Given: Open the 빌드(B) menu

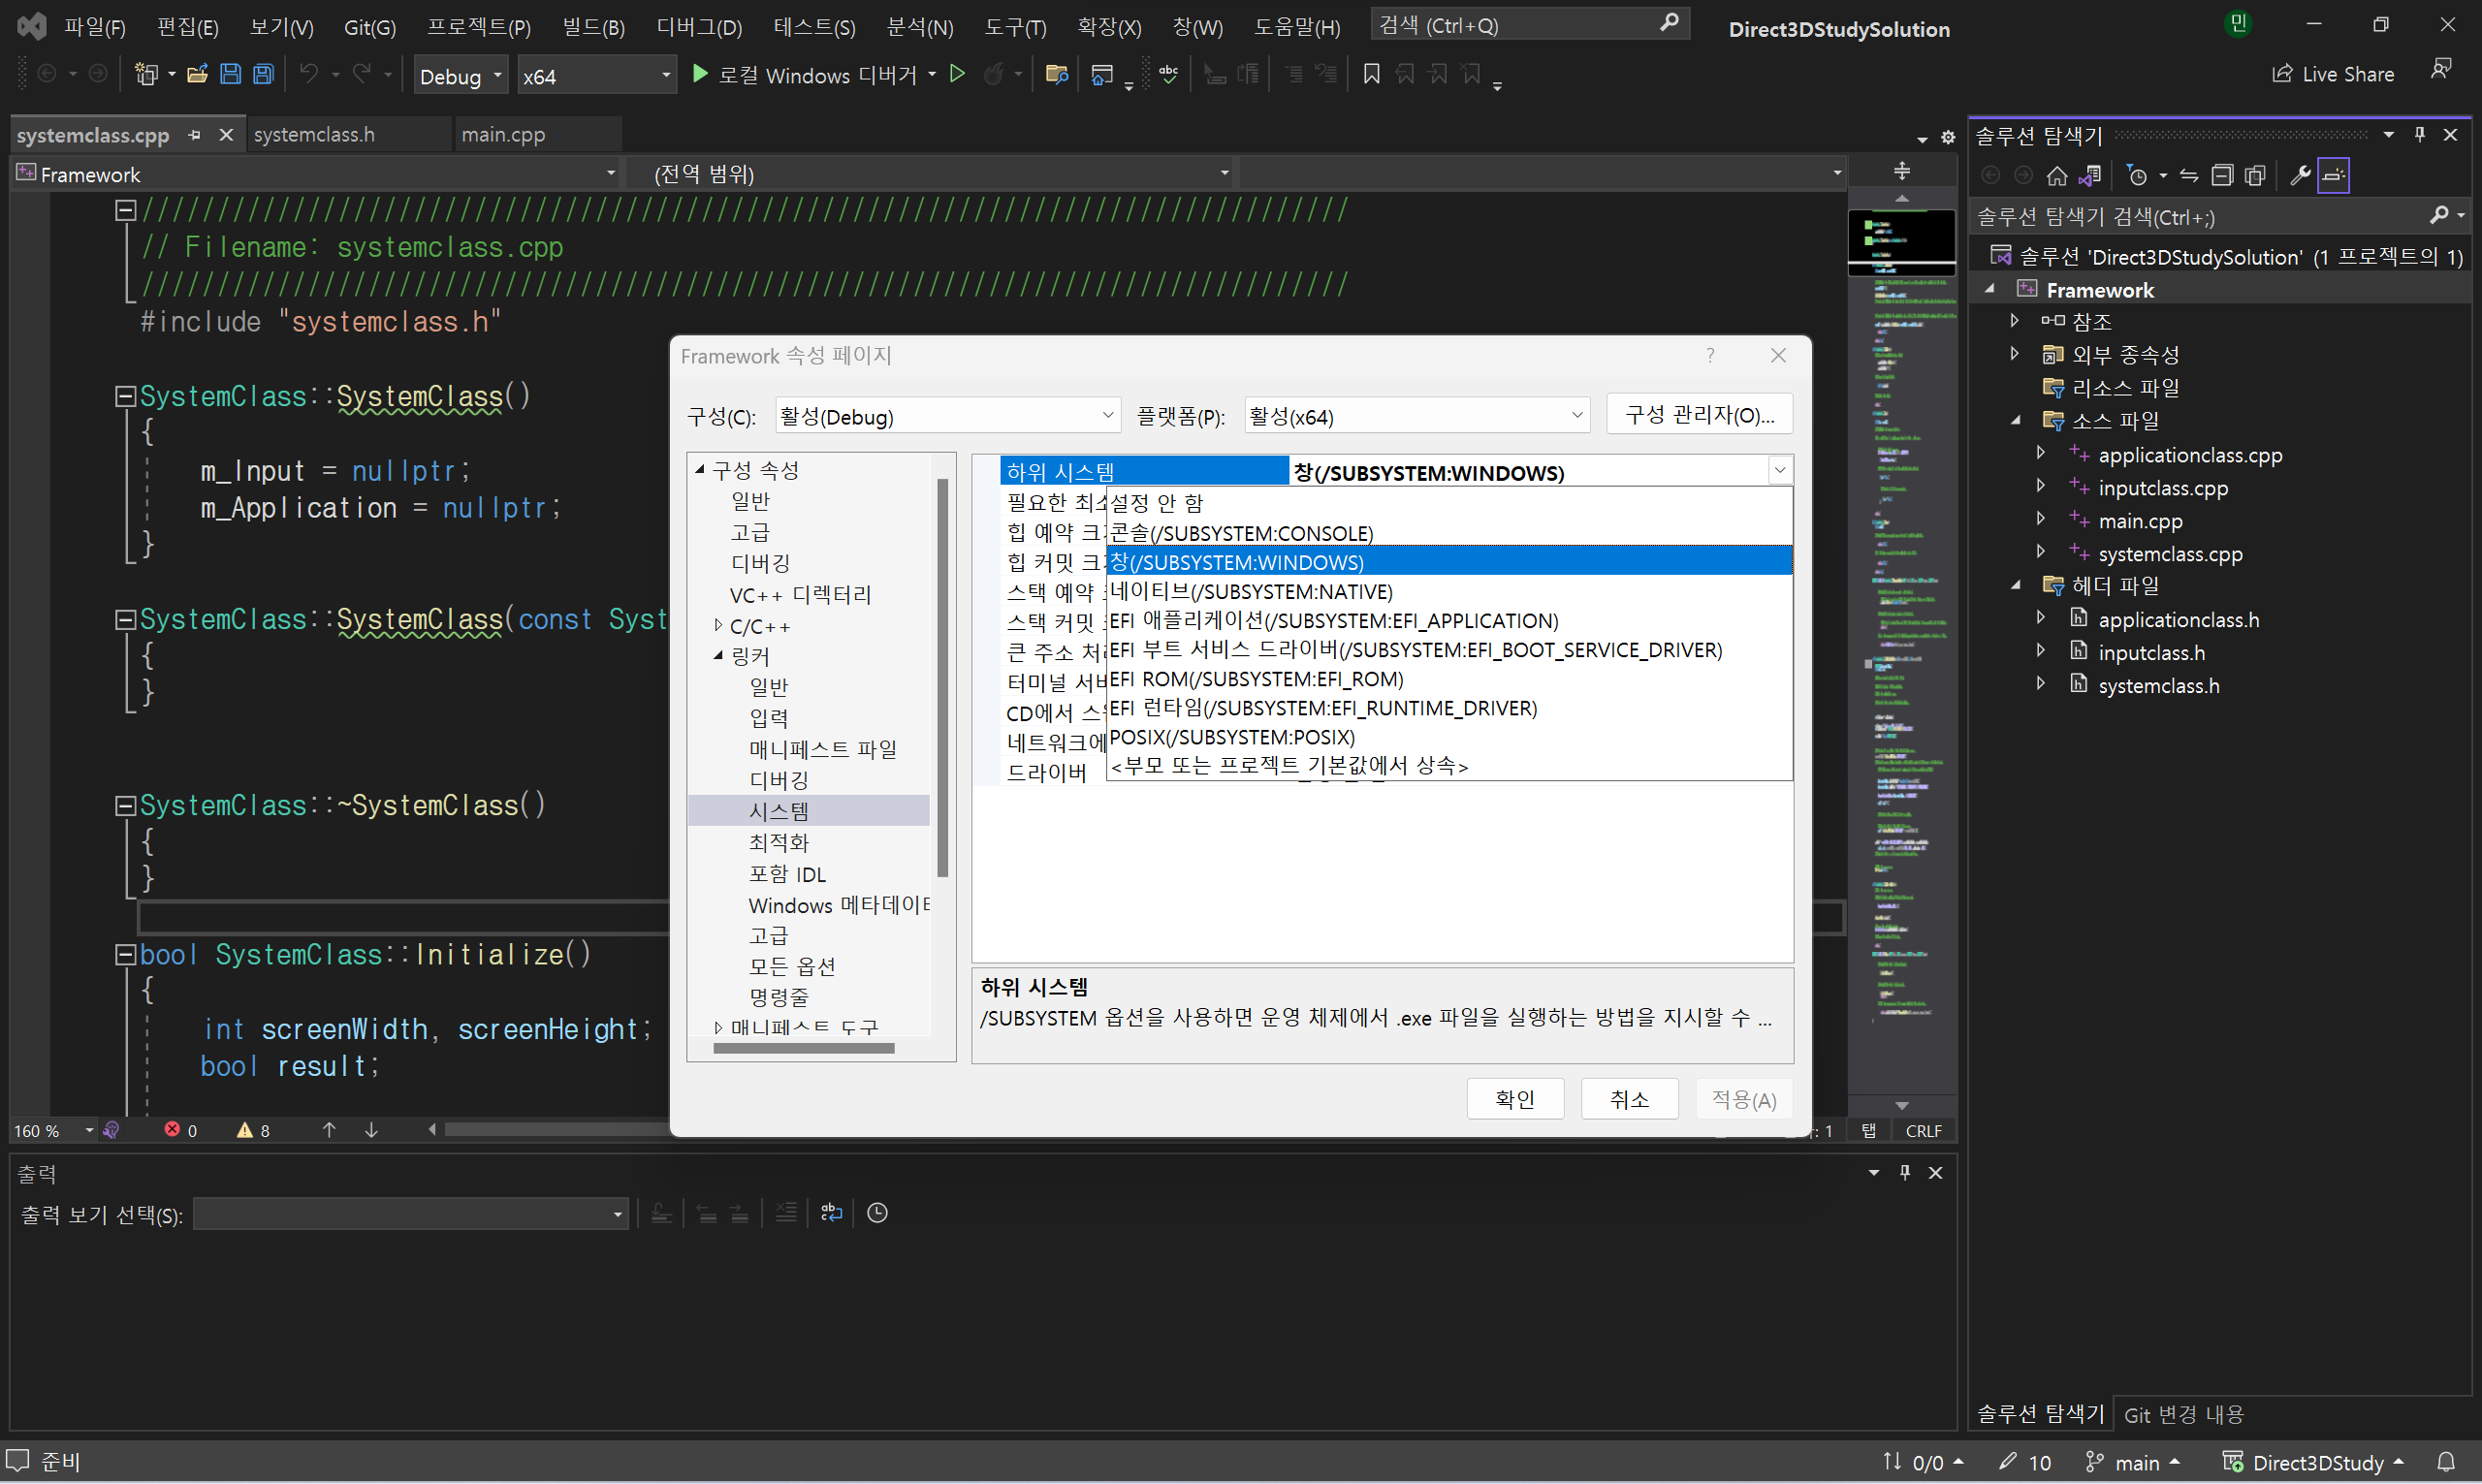Looking at the screenshot, I should pyautogui.click(x=593, y=27).
